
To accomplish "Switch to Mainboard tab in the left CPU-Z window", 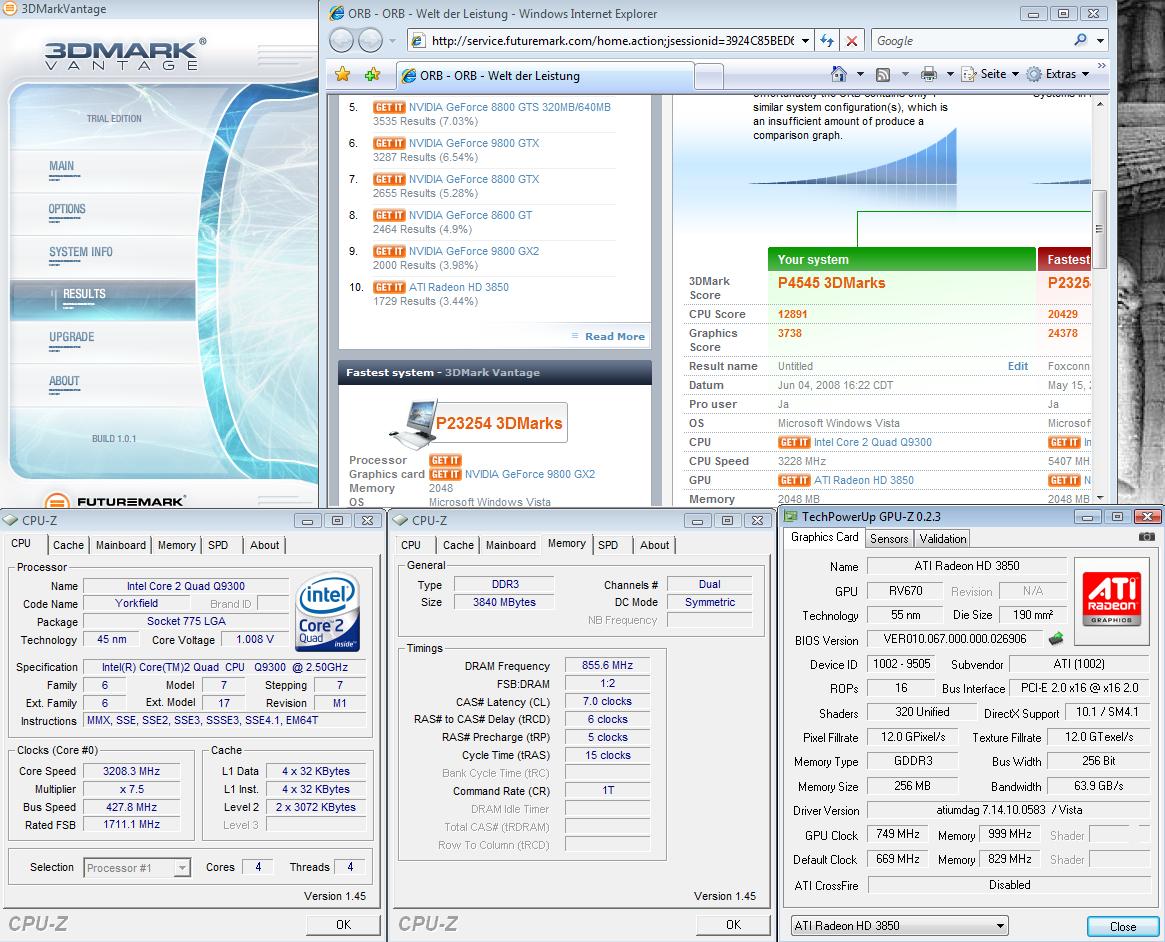I will click(121, 545).
